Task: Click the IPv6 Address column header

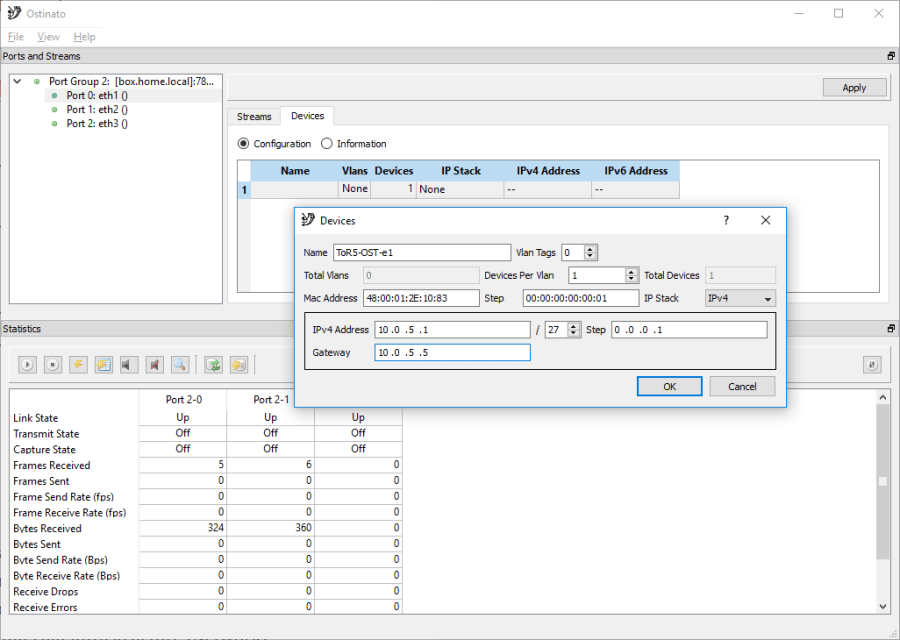Action: (635, 171)
